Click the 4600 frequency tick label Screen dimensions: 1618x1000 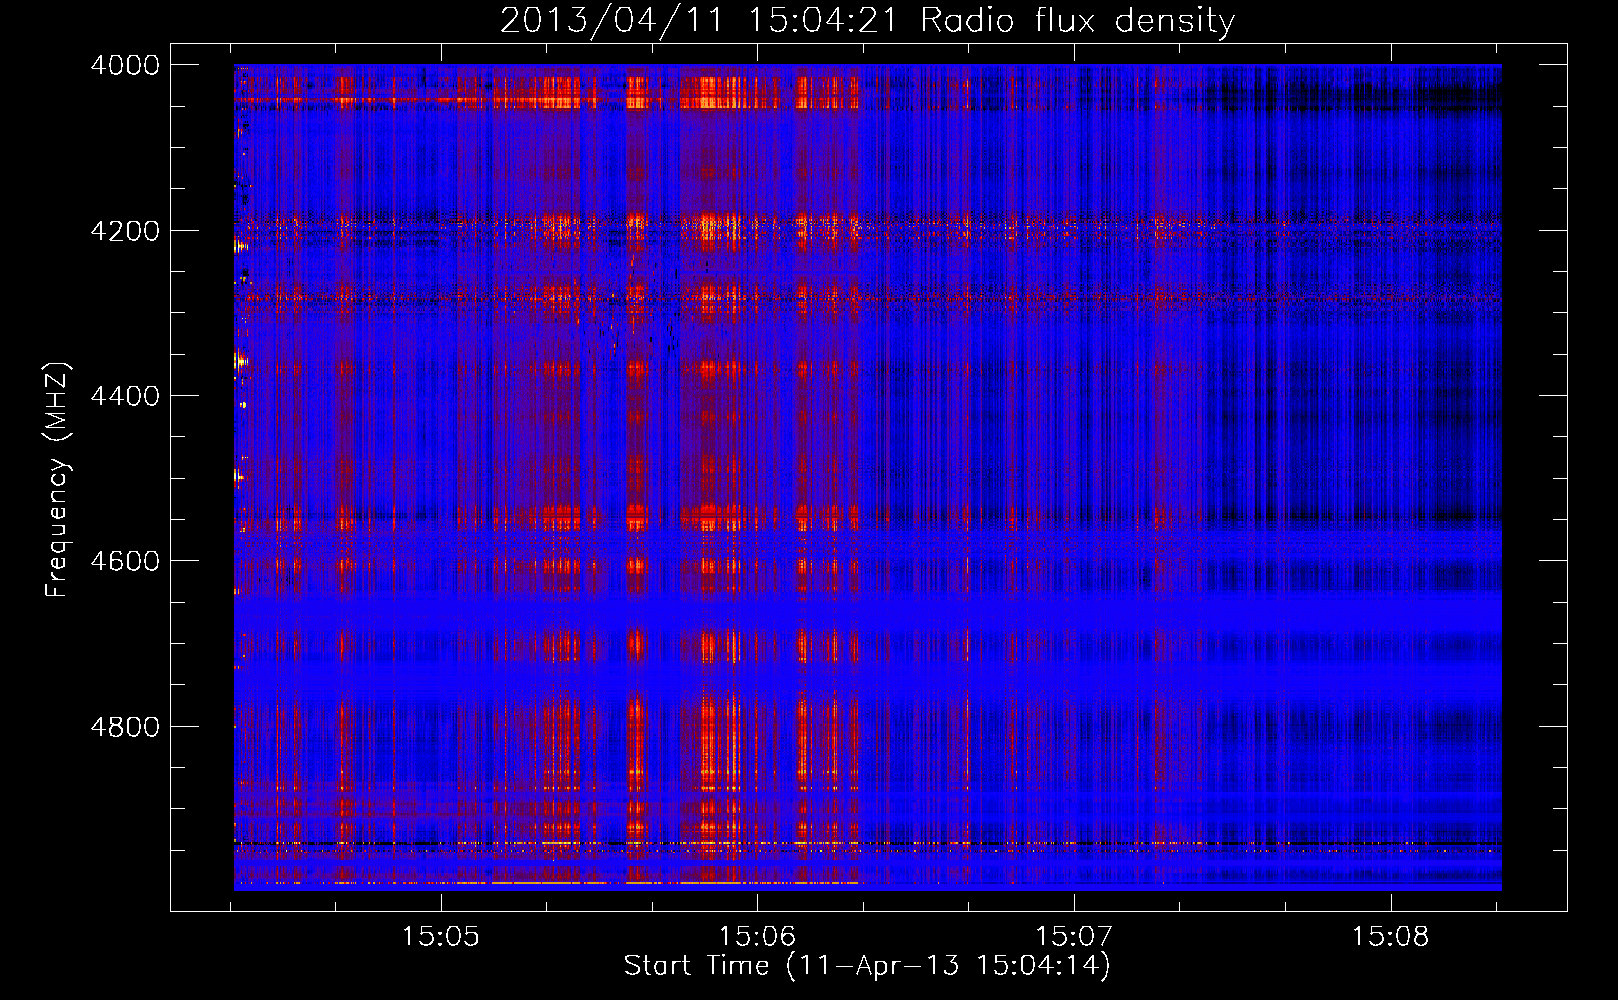point(125,561)
